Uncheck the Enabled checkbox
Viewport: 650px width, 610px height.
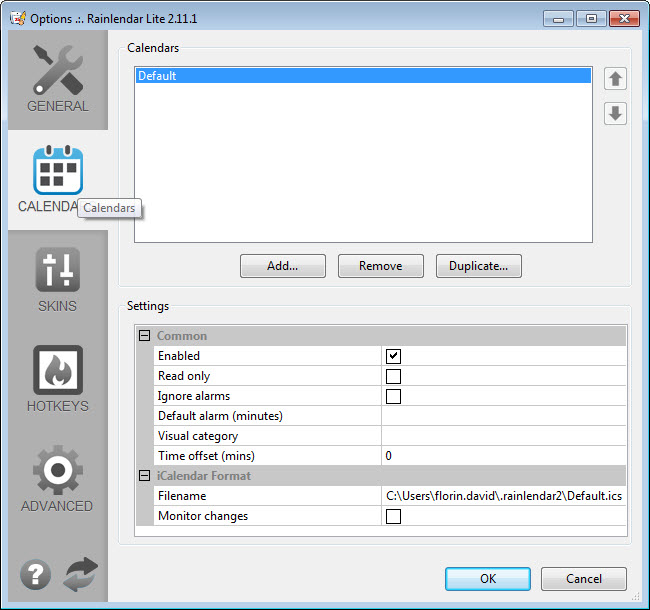pos(393,356)
